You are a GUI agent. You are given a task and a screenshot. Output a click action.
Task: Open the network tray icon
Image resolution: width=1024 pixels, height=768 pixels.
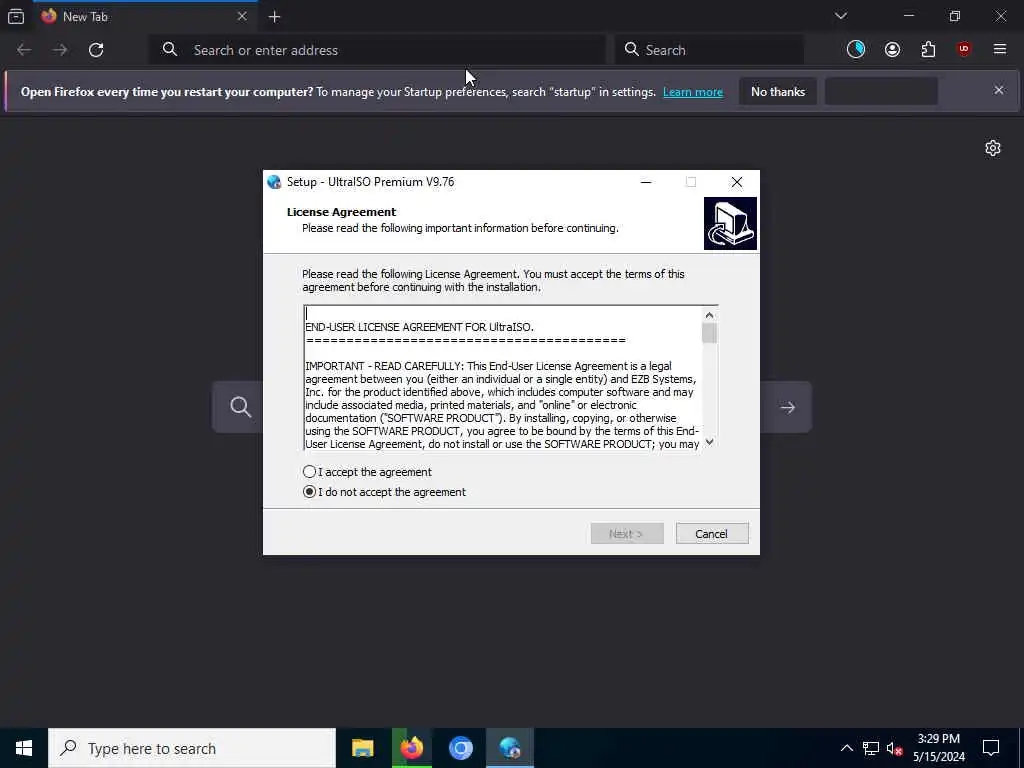tap(871, 748)
